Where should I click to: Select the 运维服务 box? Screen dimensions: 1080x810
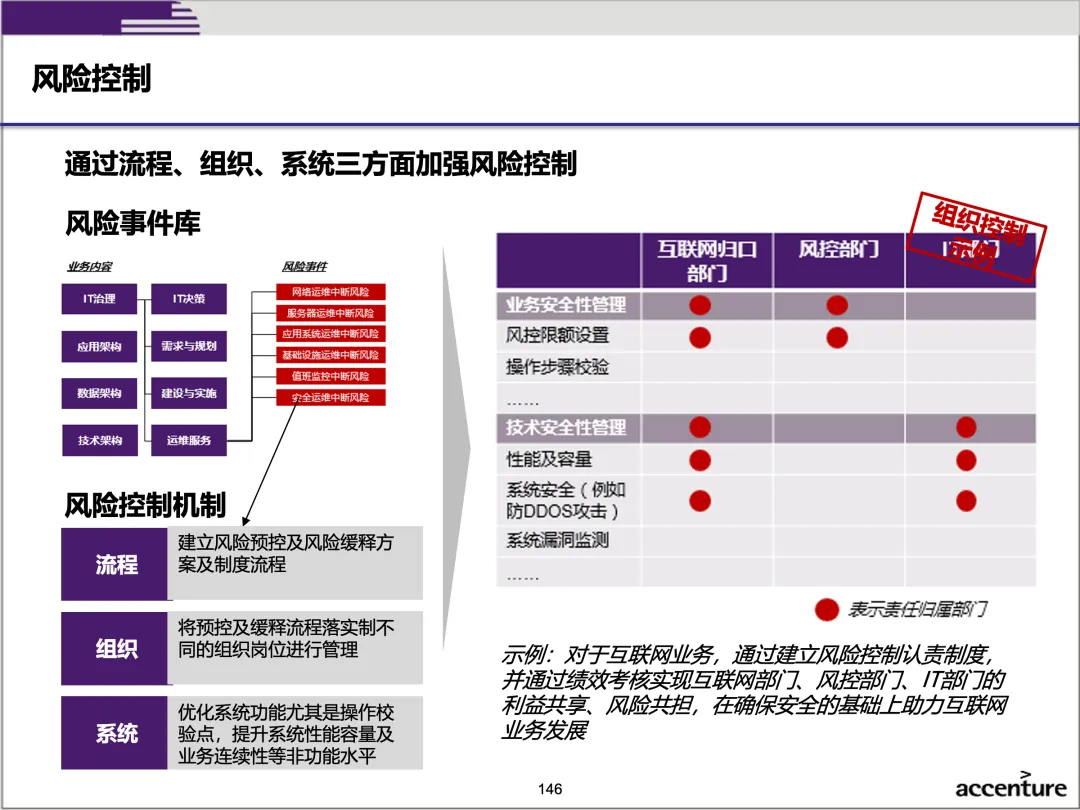[189, 440]
